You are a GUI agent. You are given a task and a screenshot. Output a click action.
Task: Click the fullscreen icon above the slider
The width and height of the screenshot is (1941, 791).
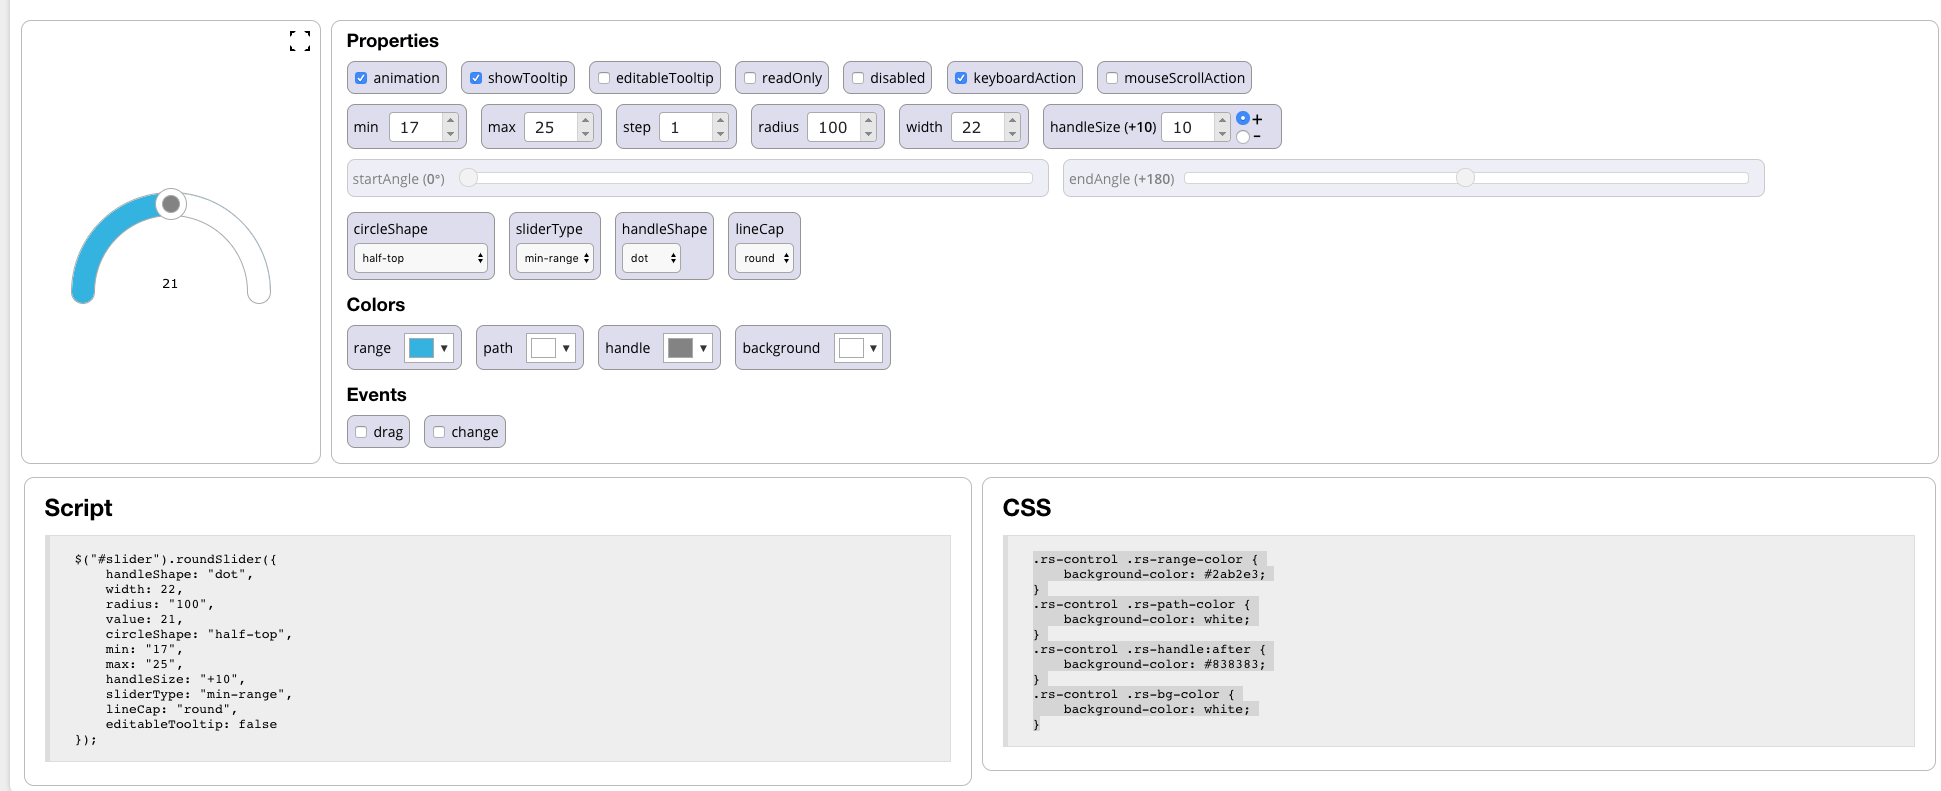click(299, 41)
